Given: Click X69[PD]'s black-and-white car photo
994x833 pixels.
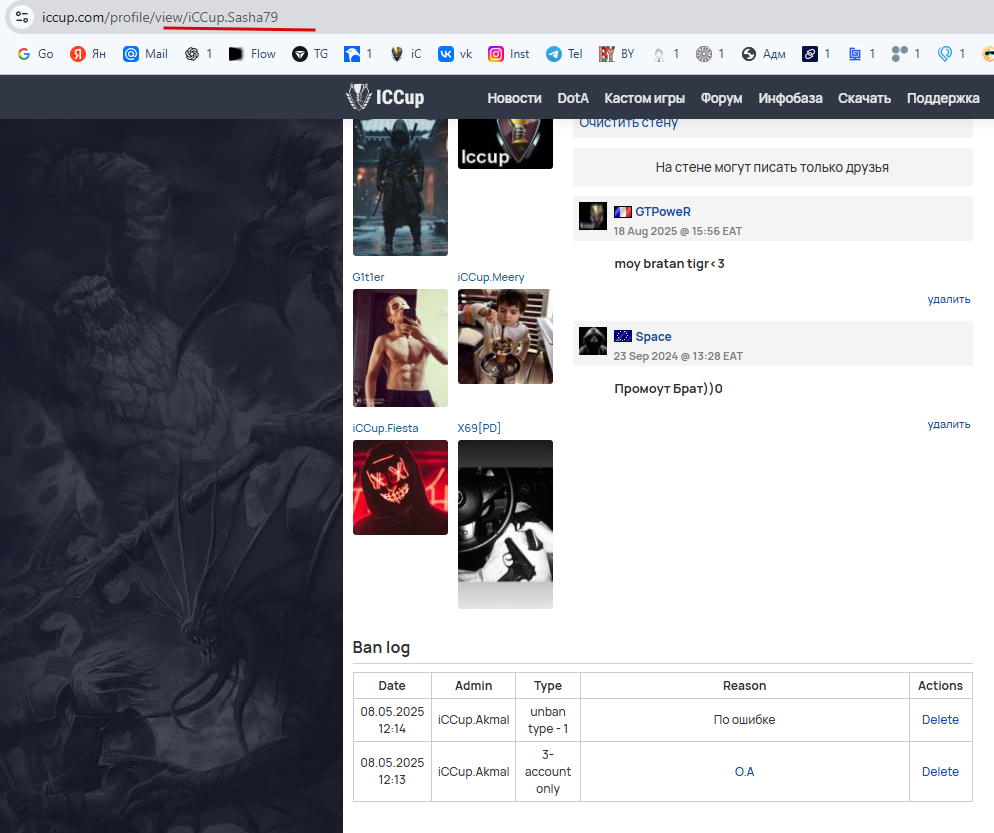Looking at the screenshot, I should [505, 524].
